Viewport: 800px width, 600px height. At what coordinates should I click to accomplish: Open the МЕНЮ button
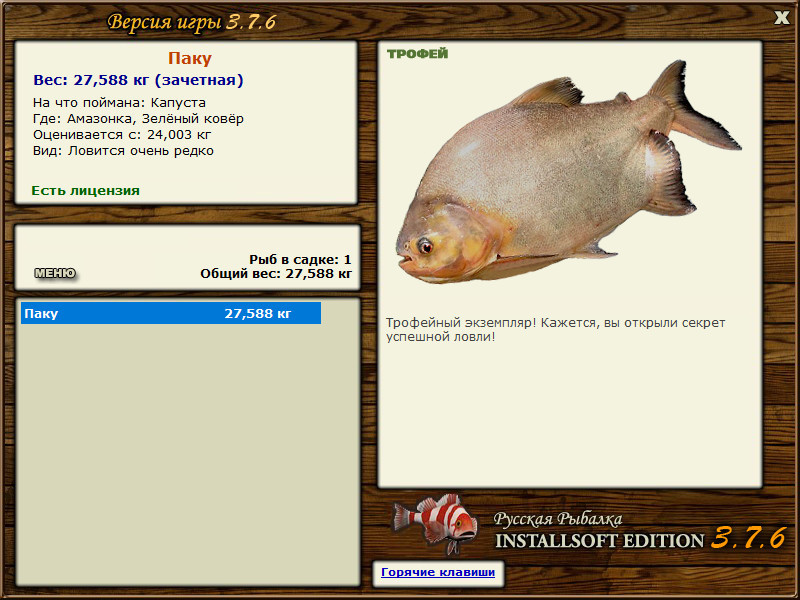coord(55,273)
